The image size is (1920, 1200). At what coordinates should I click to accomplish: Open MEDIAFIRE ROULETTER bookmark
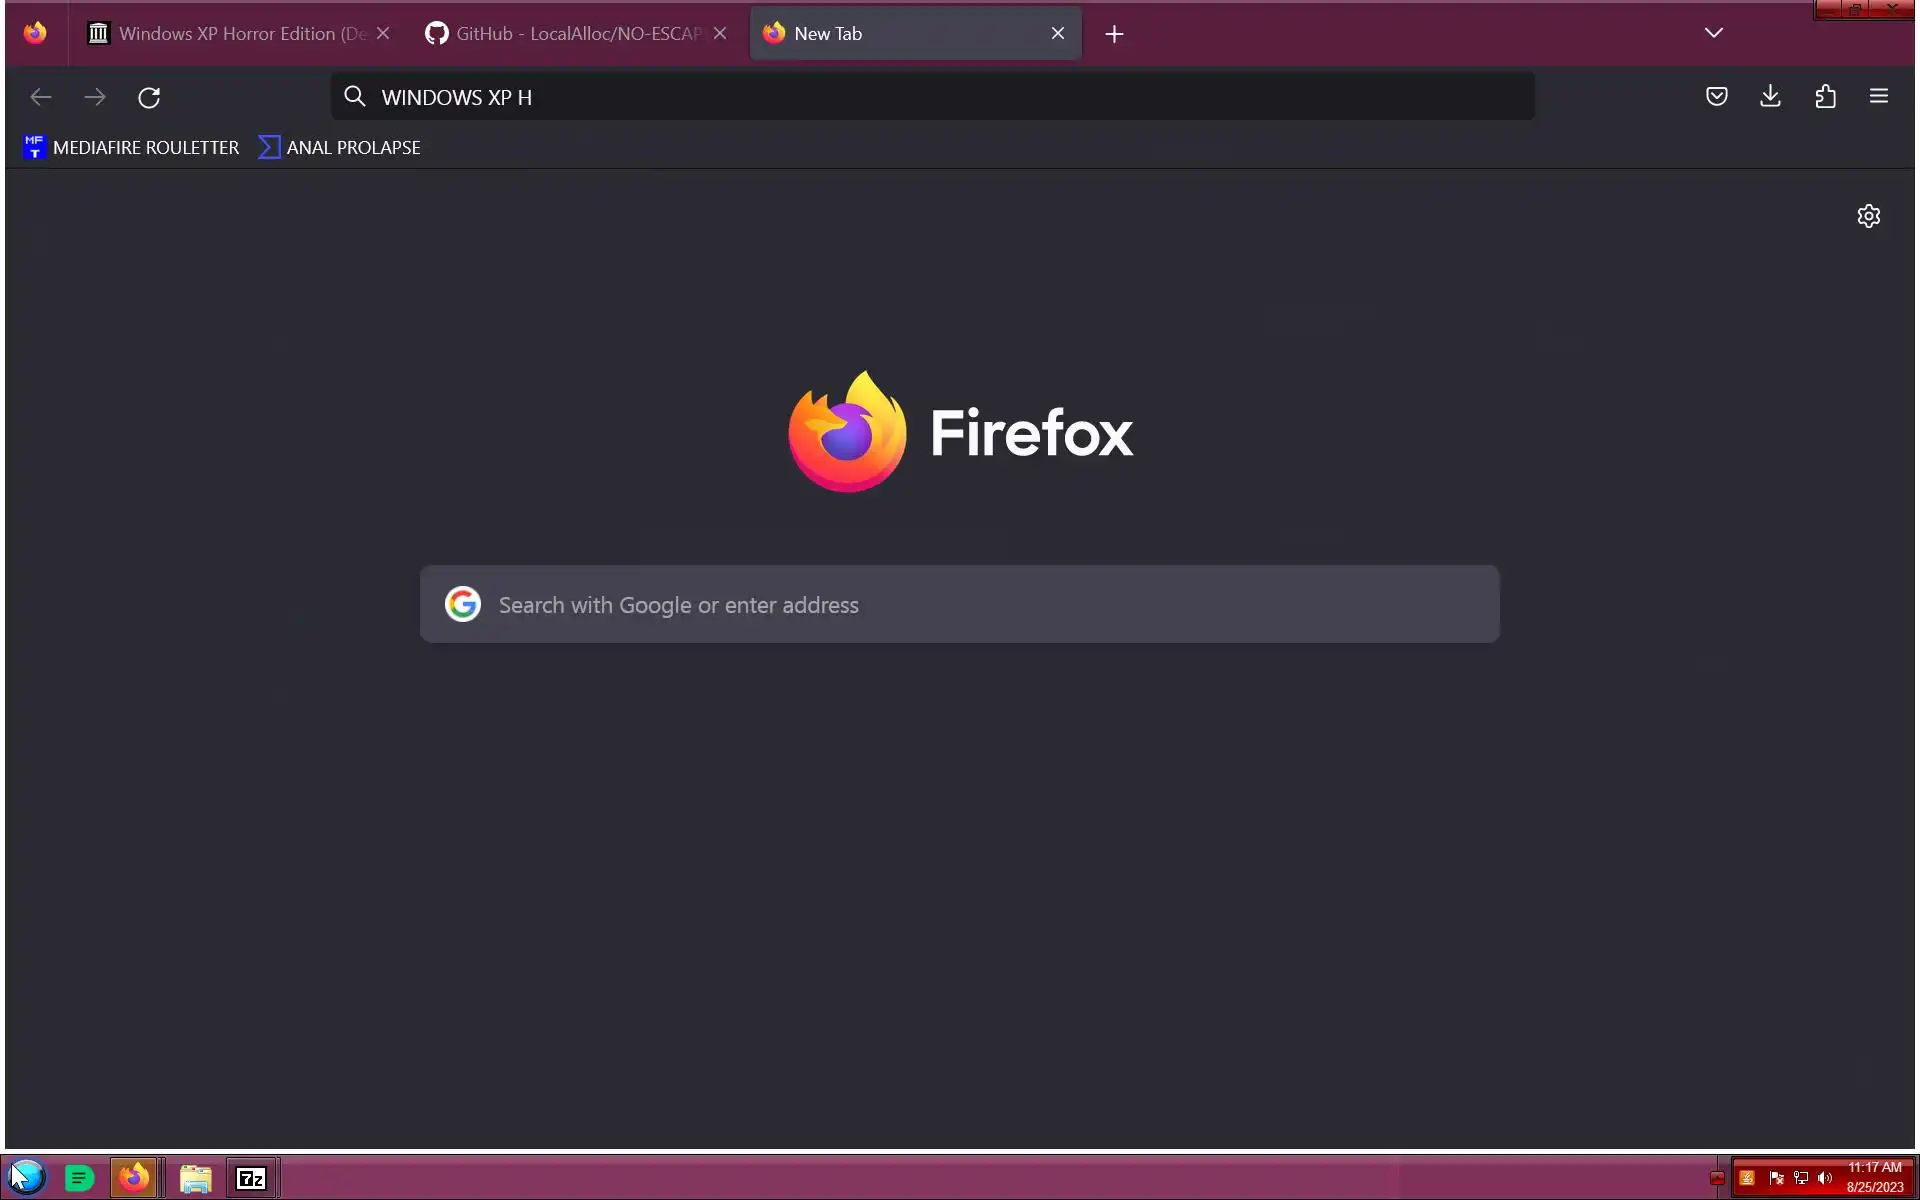[131, 148]
